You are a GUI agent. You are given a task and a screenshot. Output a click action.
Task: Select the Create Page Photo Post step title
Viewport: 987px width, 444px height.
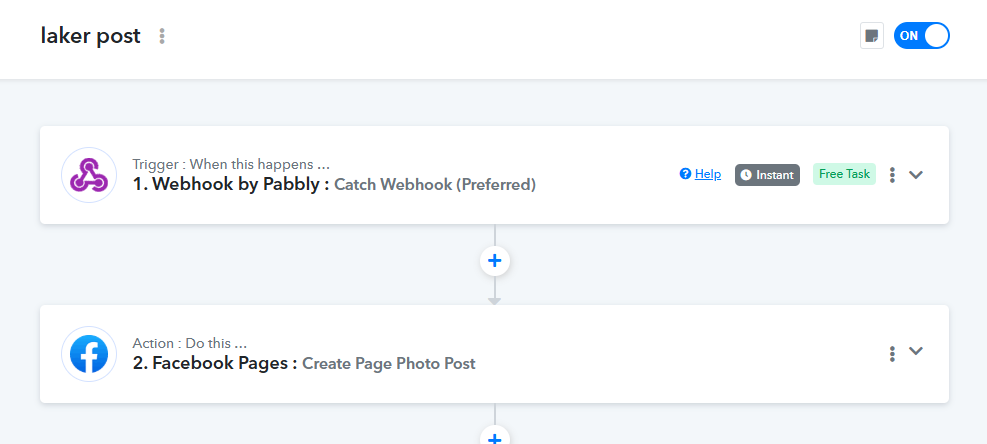coord(389,363)
